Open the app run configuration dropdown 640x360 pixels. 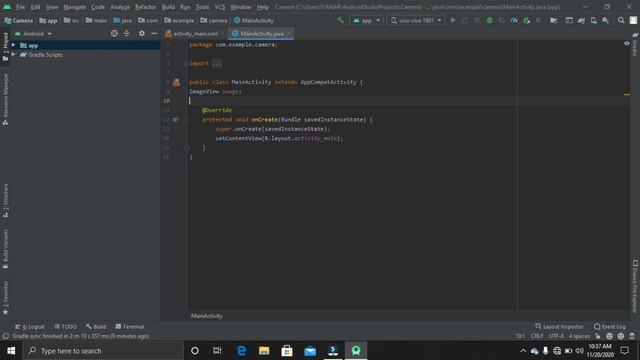point(366,20)
